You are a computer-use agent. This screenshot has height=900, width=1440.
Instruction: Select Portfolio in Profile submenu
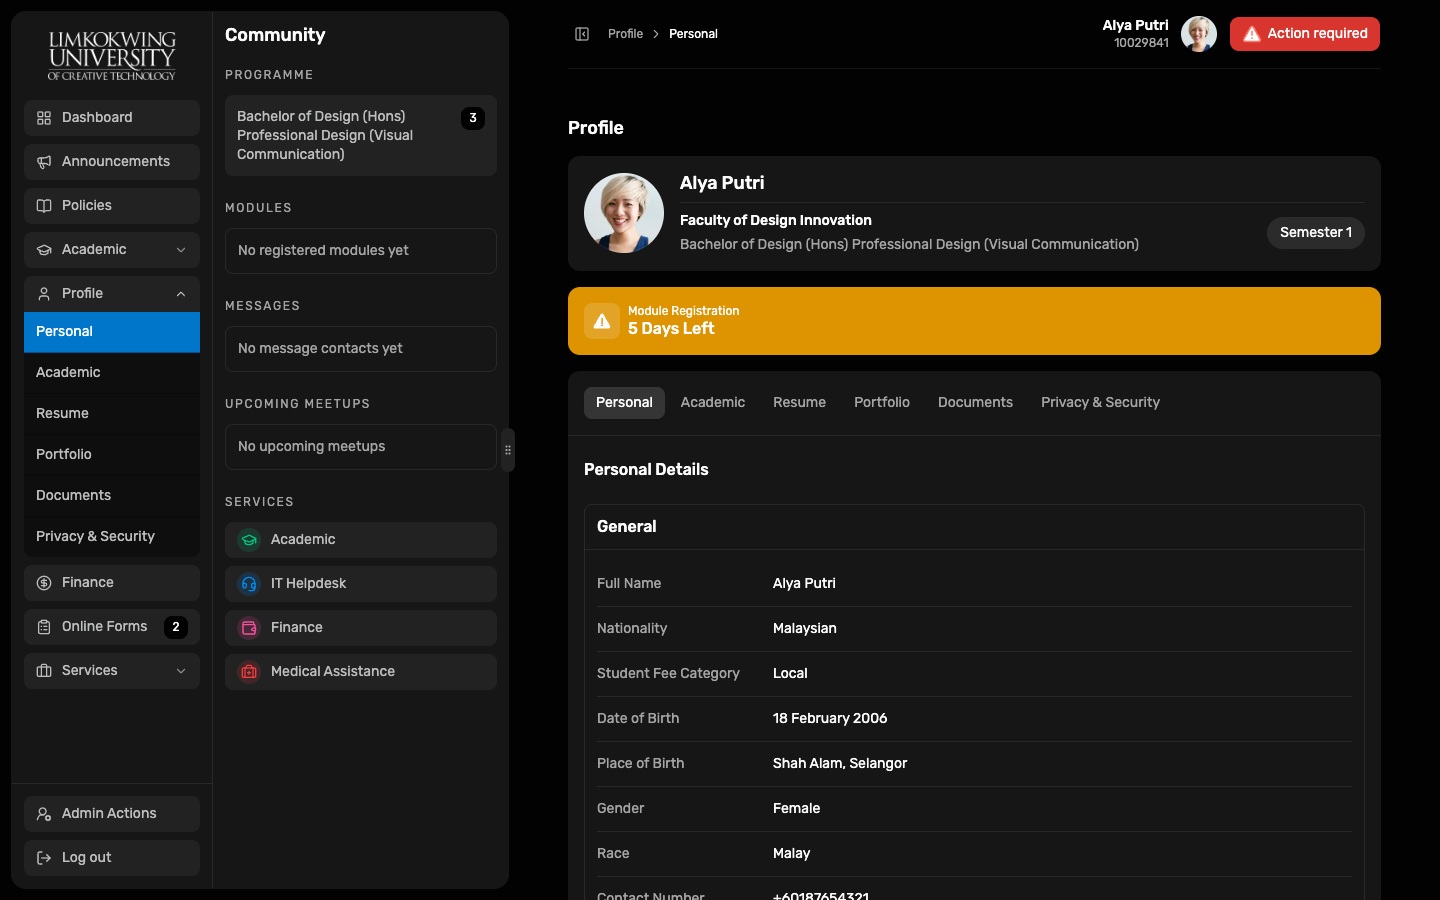pyautogui.click(x=112, y=455)
